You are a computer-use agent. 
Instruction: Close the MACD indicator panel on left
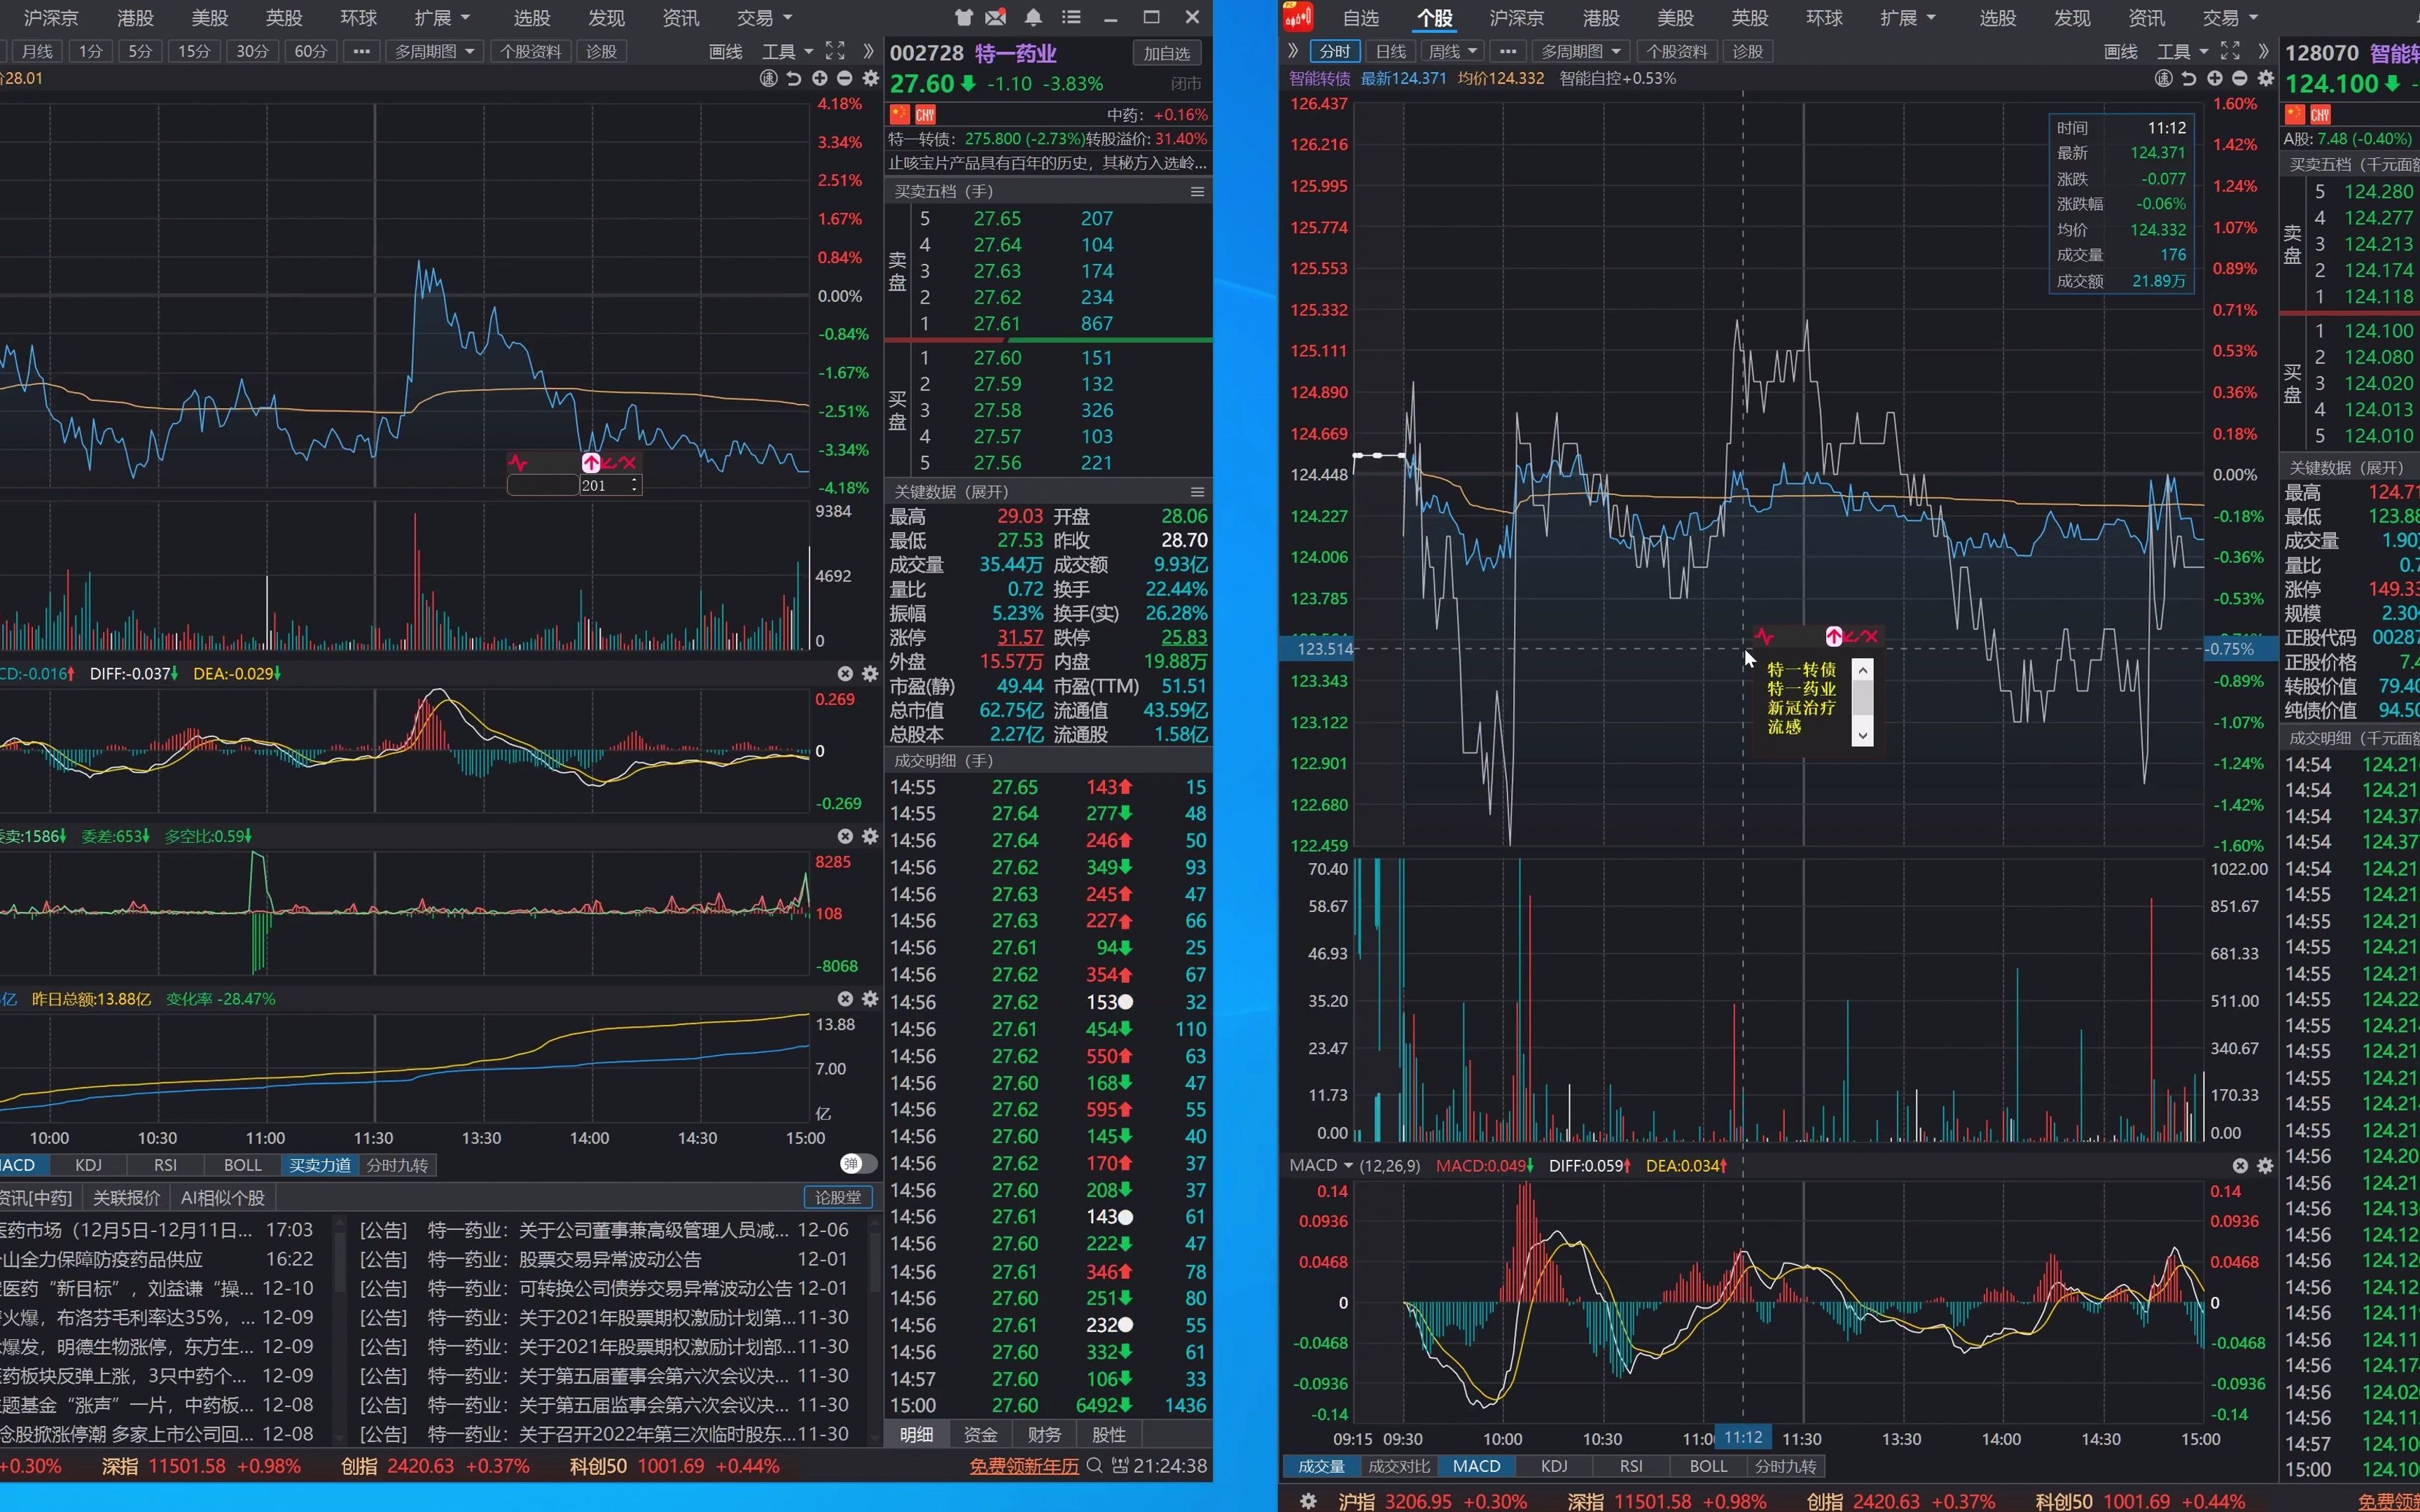tap(845, 674)
